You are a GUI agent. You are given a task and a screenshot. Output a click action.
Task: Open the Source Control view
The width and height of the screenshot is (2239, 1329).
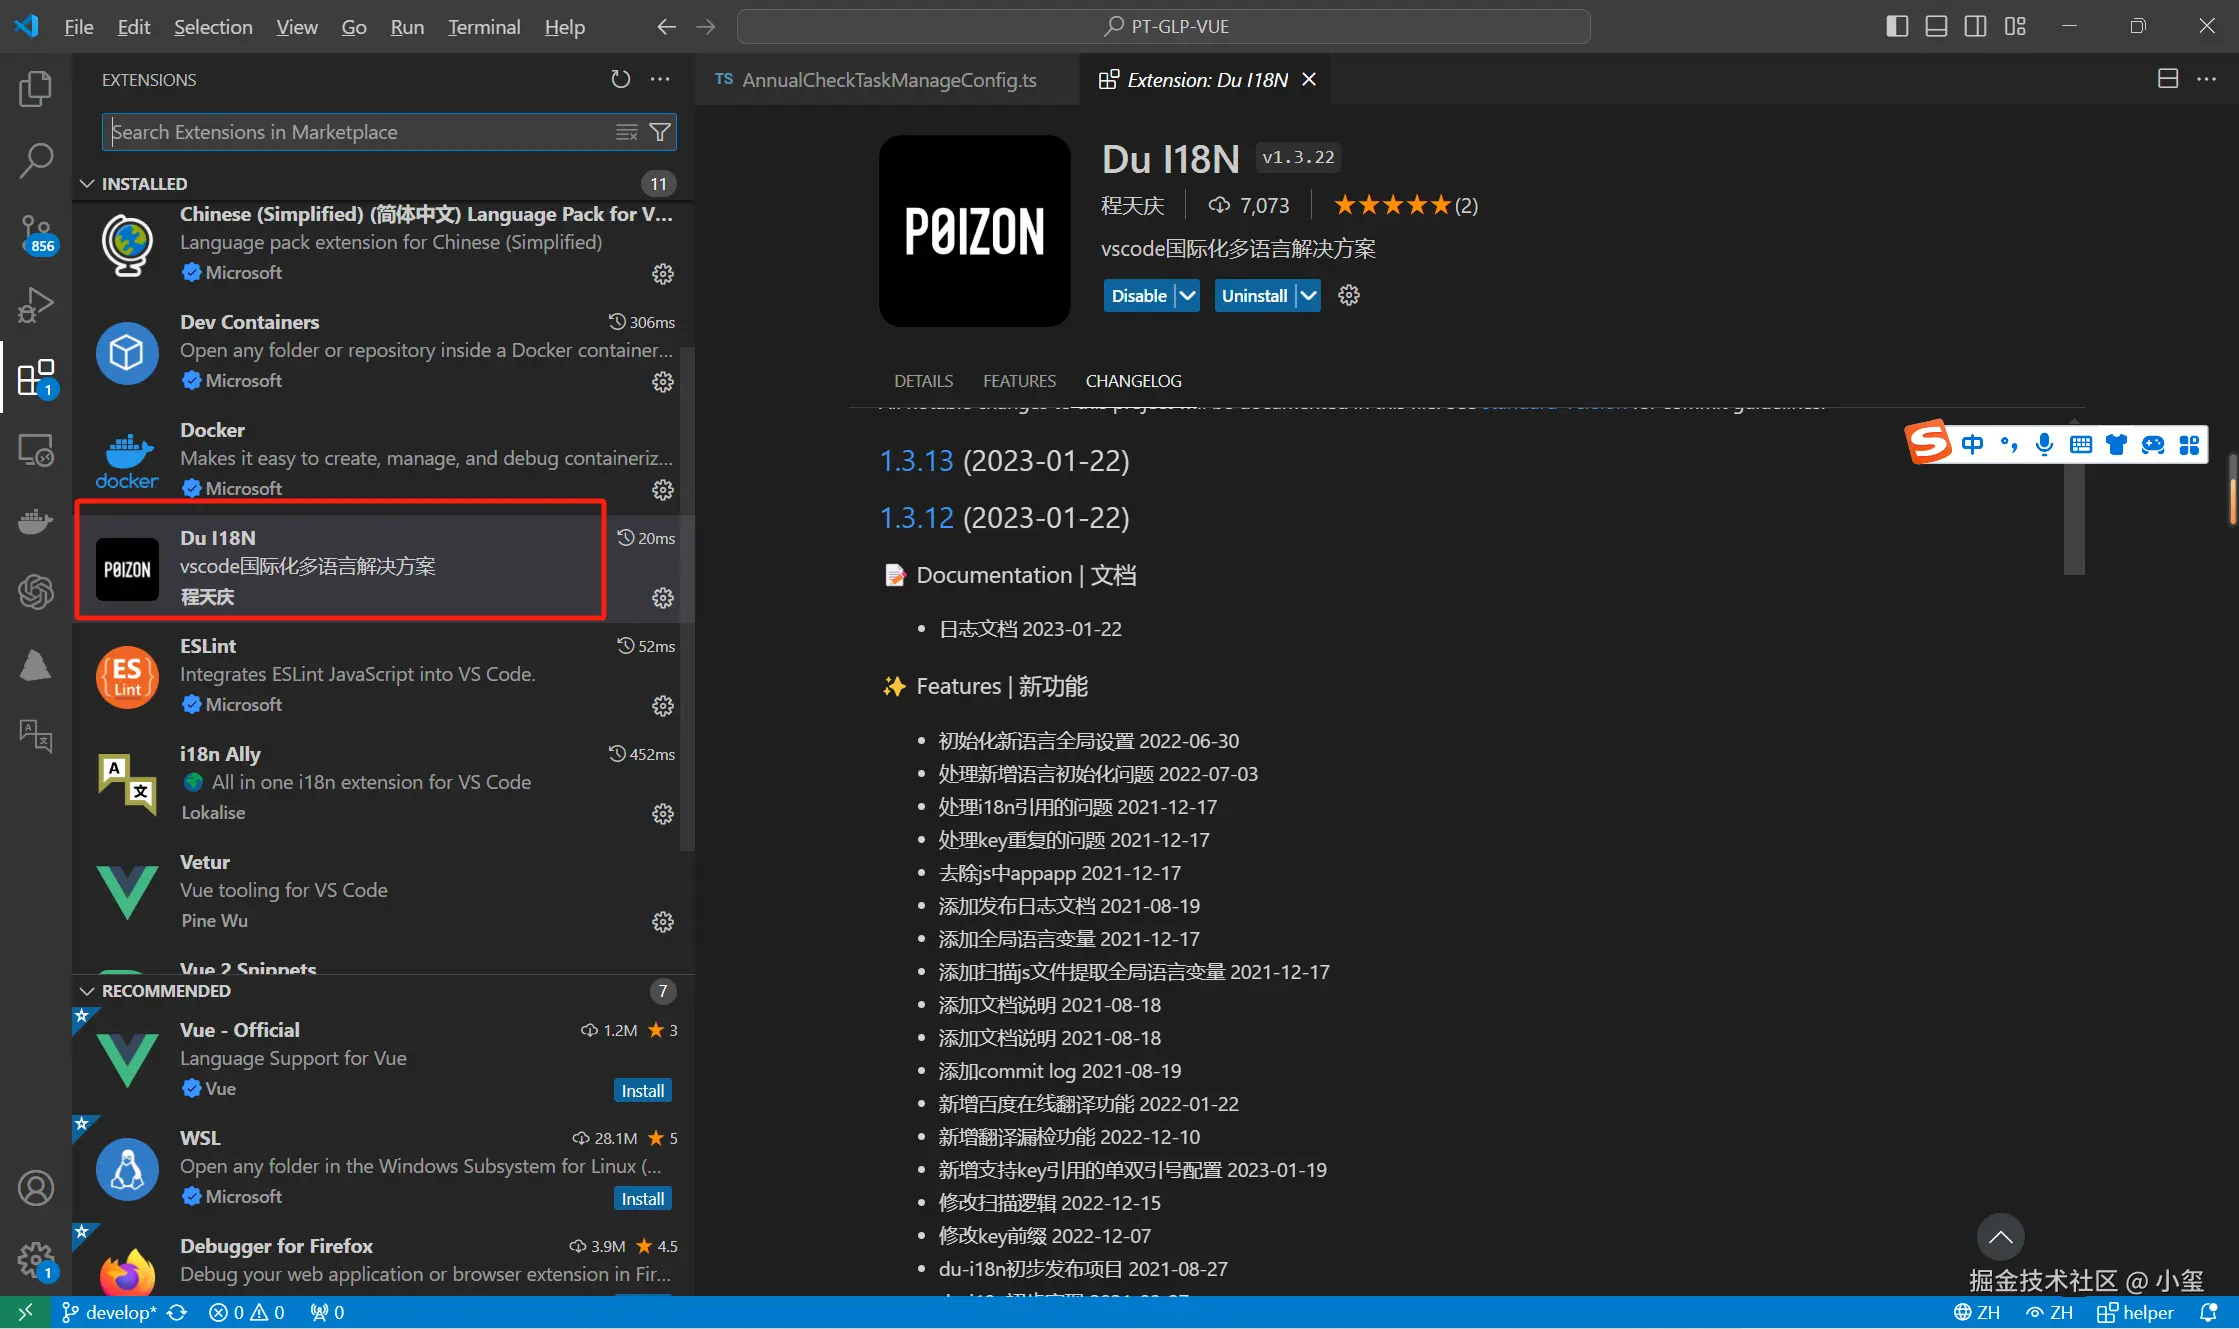tap(35, 233)
